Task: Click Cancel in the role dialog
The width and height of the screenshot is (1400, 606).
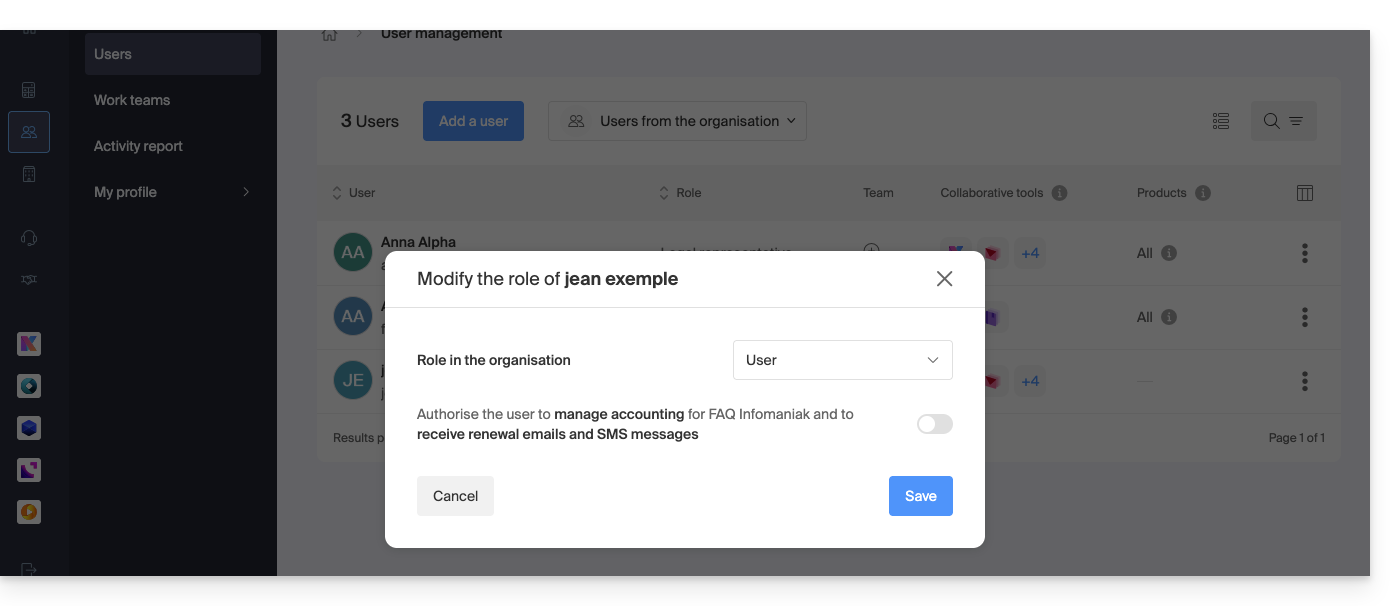Action: click(455, 496)
